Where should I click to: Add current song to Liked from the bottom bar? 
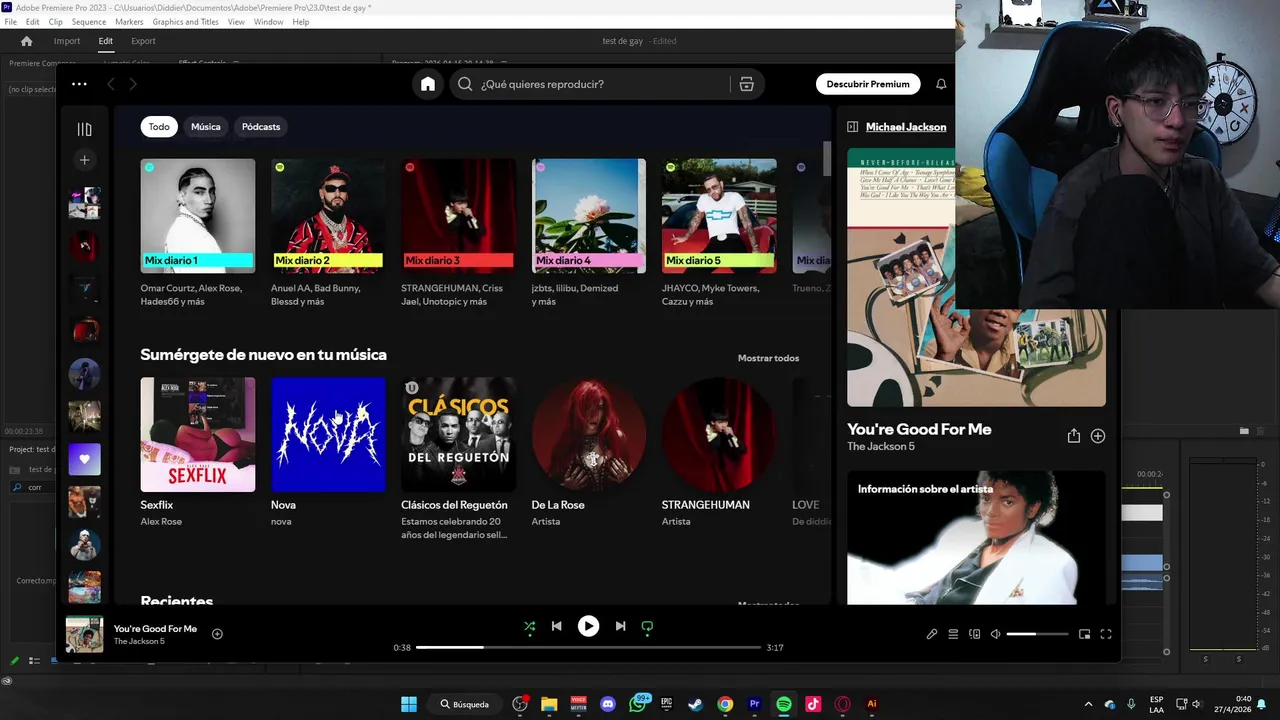coord(217,634)
